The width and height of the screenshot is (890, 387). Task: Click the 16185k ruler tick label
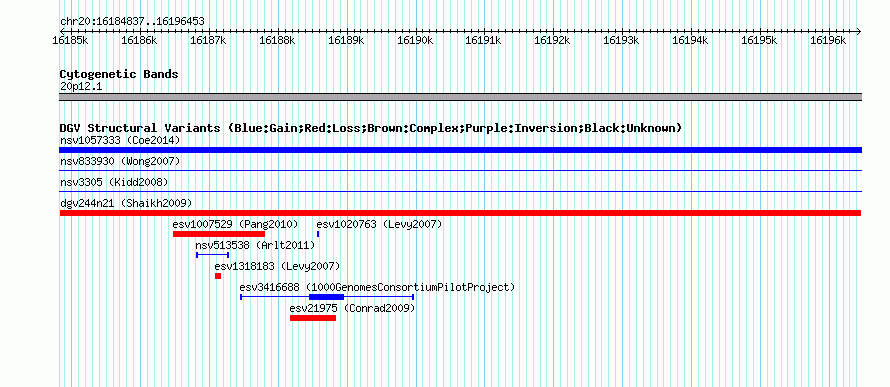tap(70, 40)
